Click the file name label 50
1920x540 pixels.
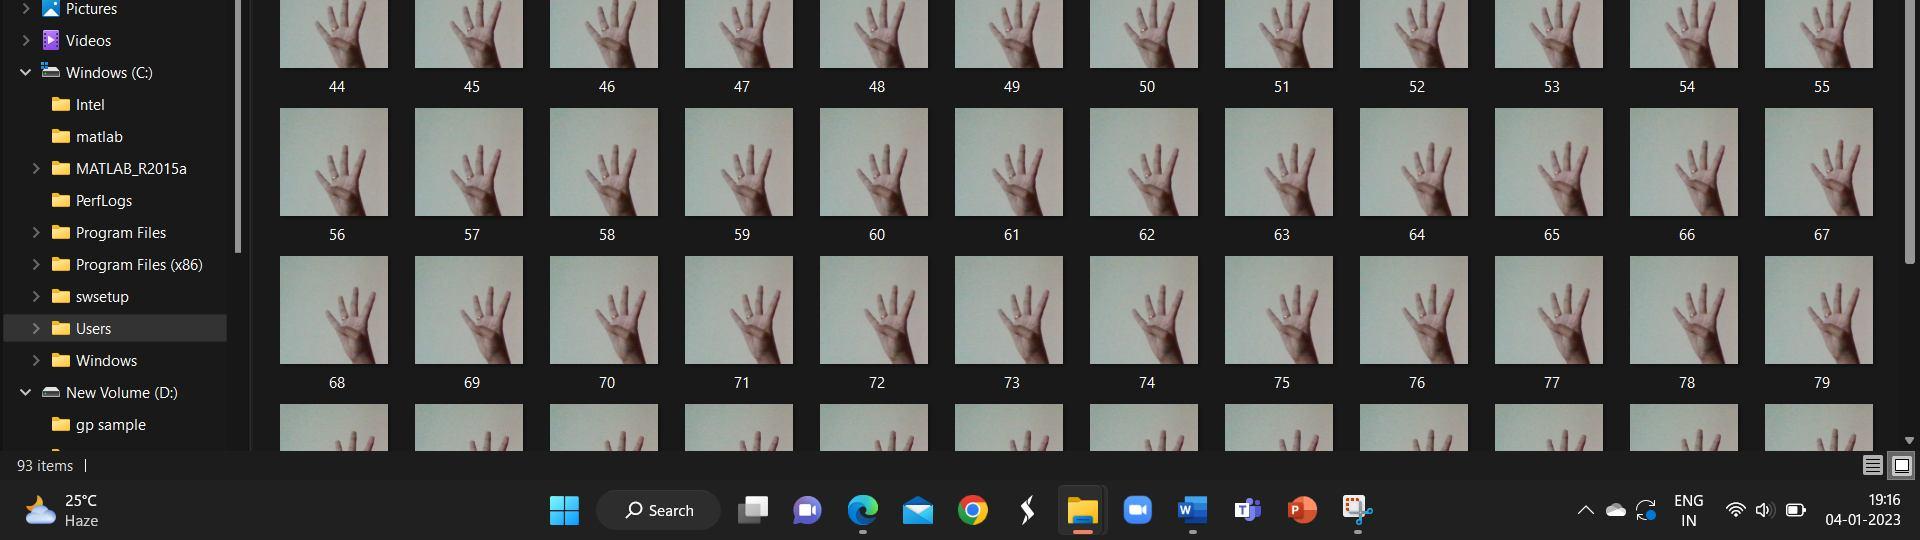[1147, 87]
